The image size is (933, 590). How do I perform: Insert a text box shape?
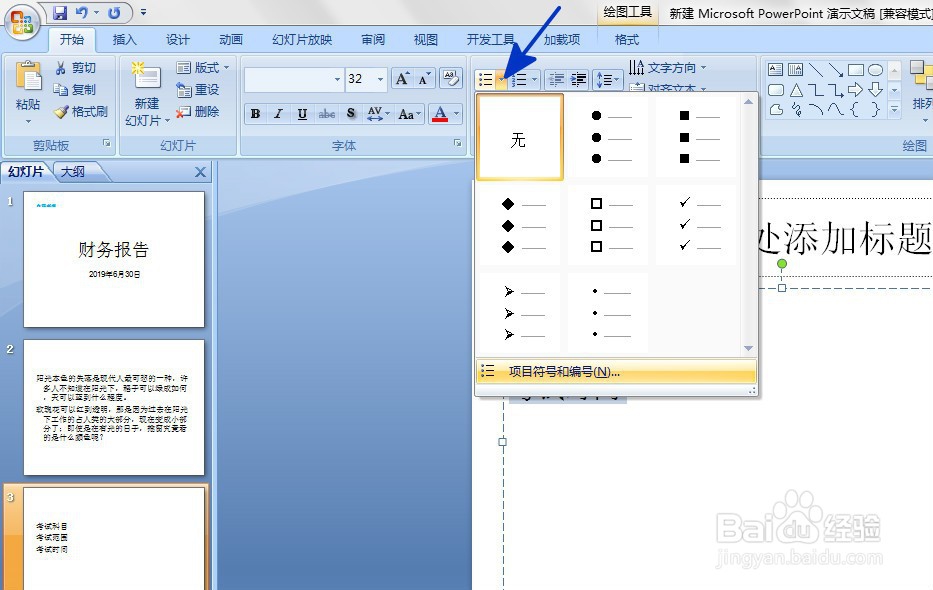(x=775, y=70)
